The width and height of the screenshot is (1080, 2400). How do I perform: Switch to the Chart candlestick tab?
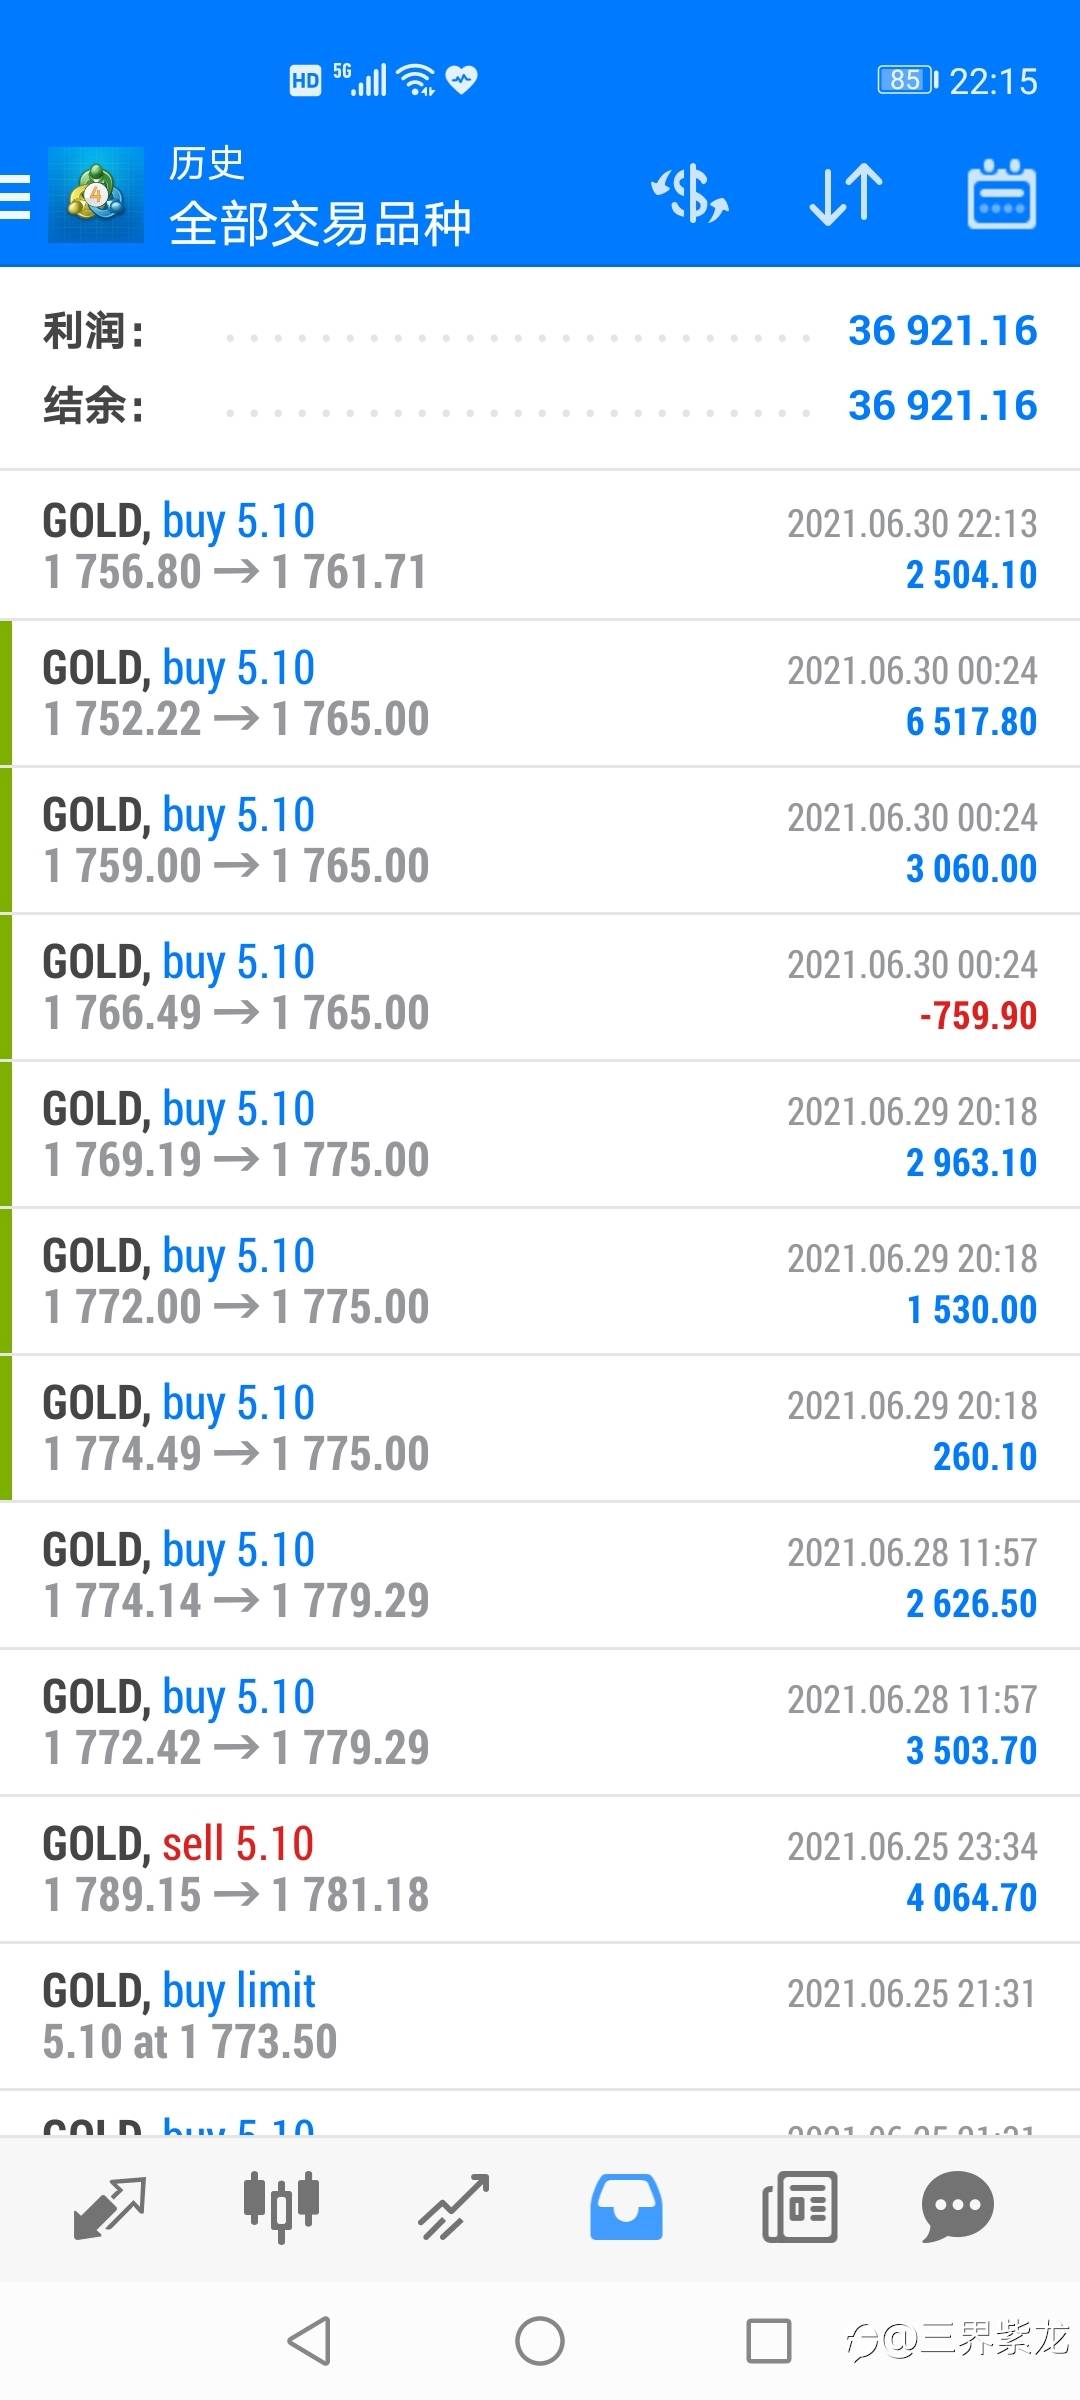click(281, 2207)
